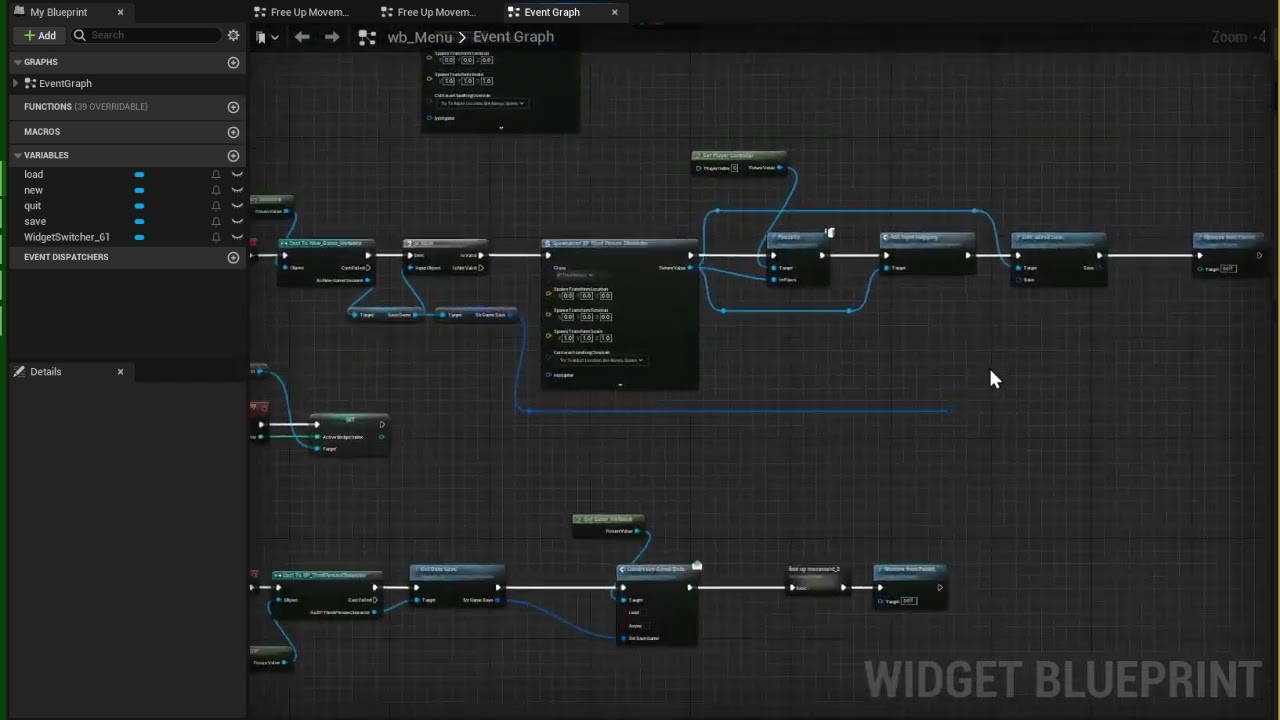Screen dimensions: 1280x720
Task: Click the Zoom -4 indicator
Action: coord(1239,37)
